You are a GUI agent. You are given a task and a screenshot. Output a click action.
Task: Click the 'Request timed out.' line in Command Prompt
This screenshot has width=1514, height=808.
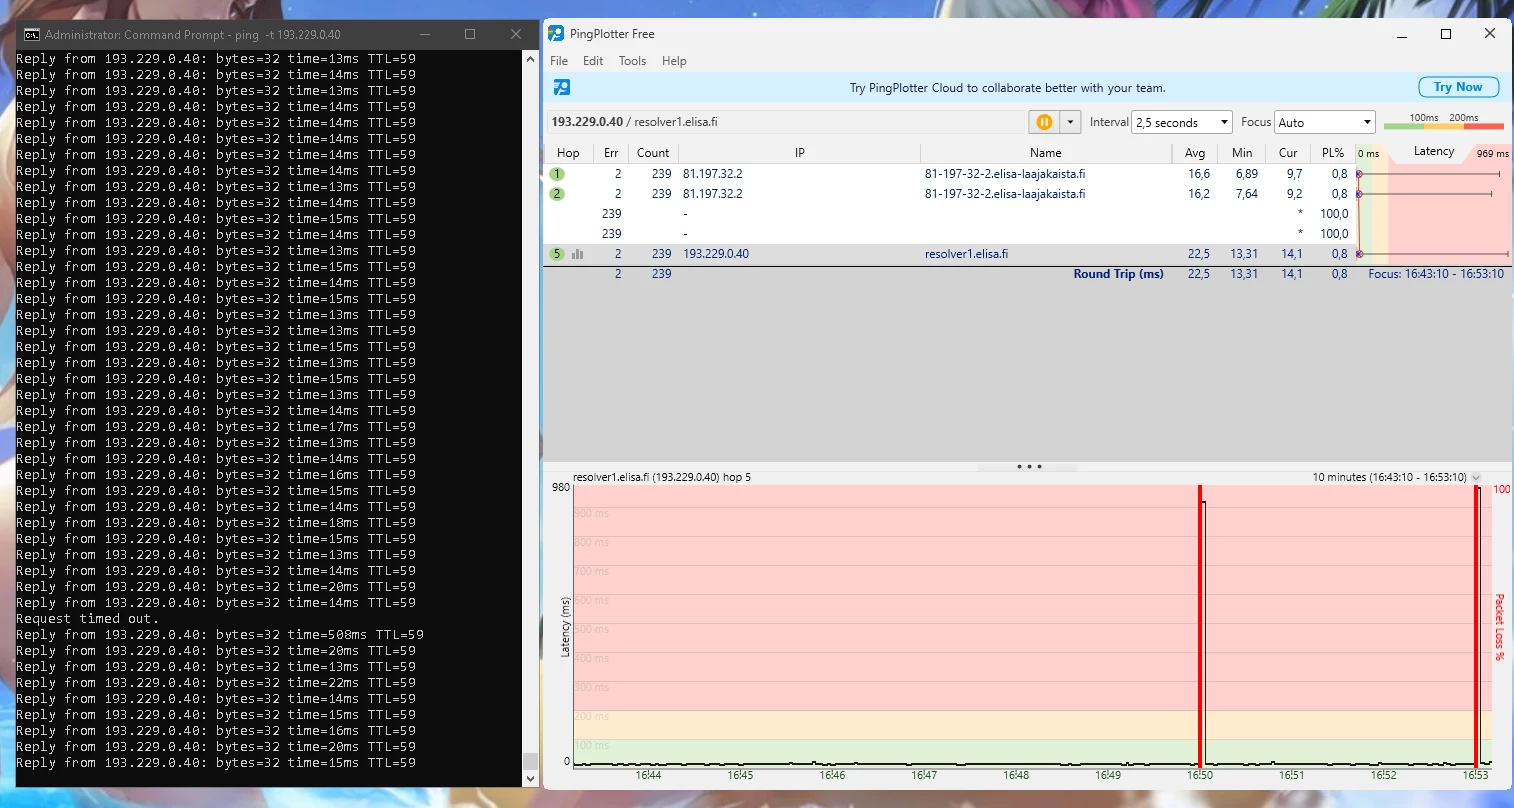87,619
